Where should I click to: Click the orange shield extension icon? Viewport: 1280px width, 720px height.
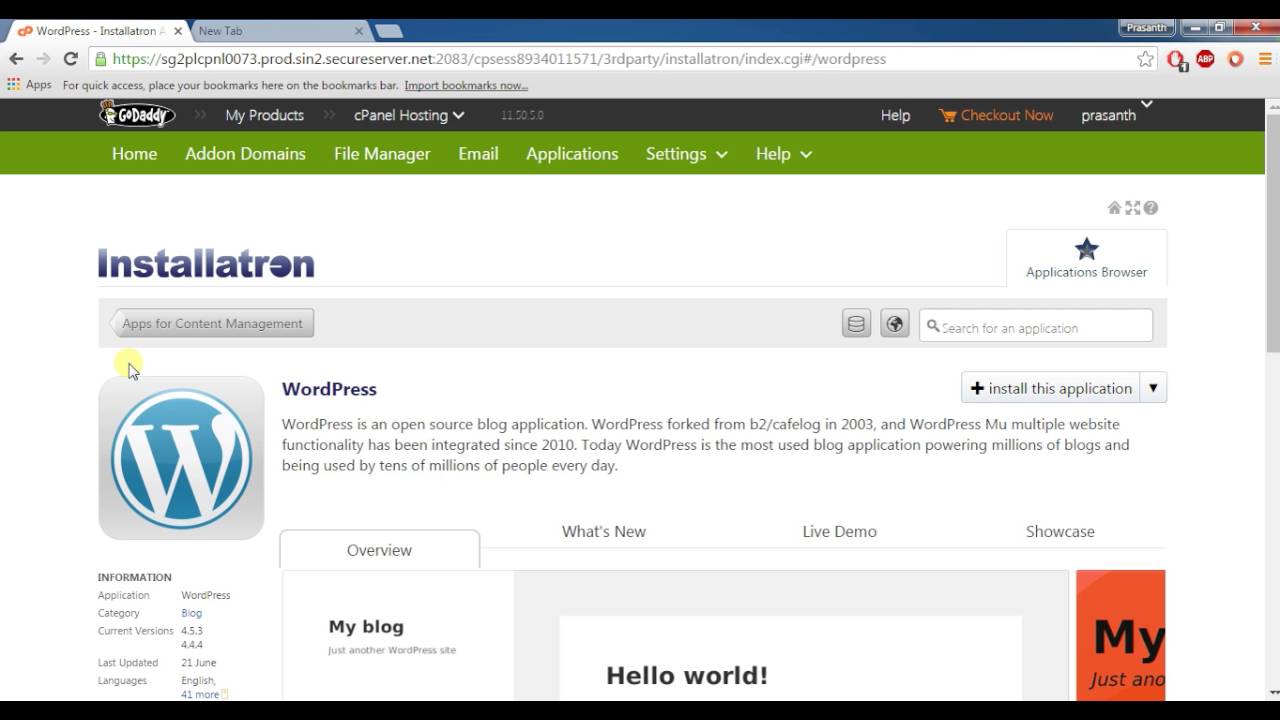click(1235, 59)
